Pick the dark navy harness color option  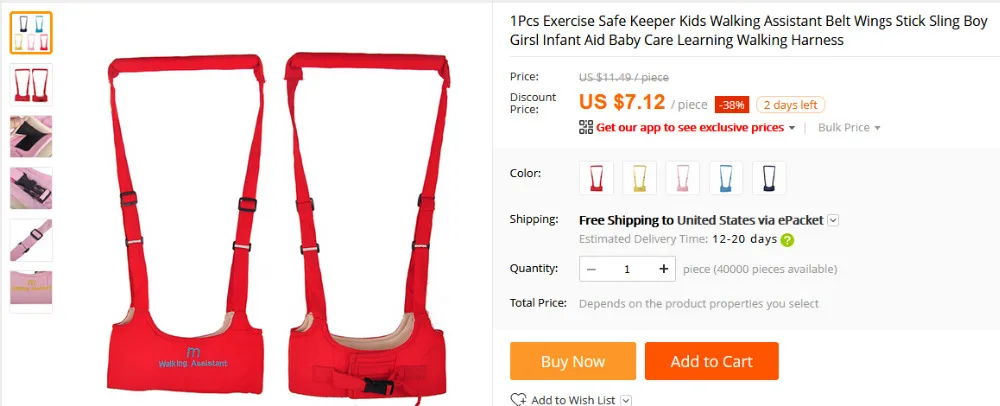[x=769, y=178]
